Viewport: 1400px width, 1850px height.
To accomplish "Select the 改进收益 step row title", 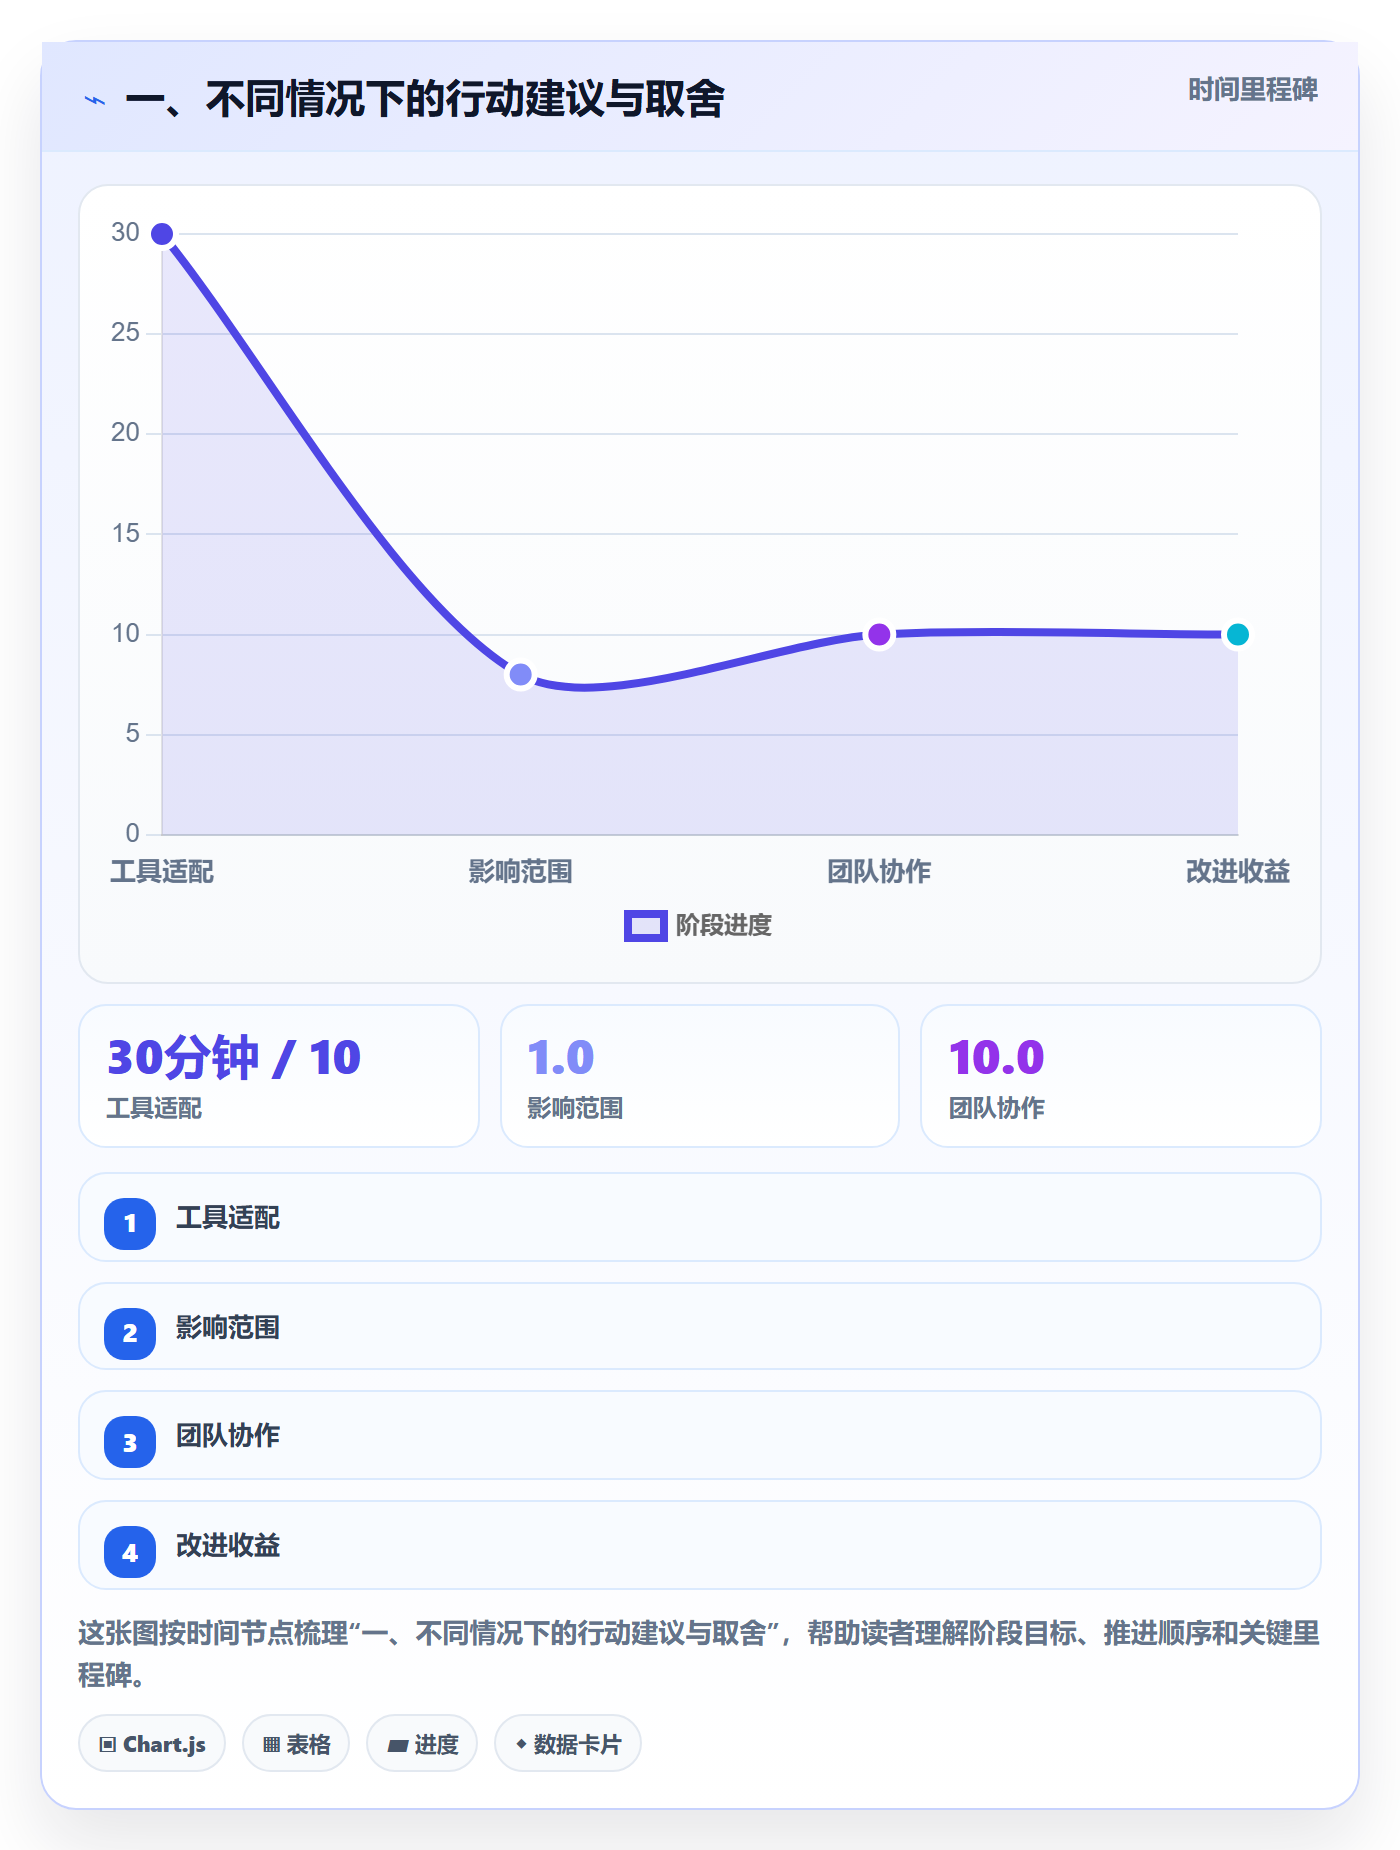I will (228, 1545).
